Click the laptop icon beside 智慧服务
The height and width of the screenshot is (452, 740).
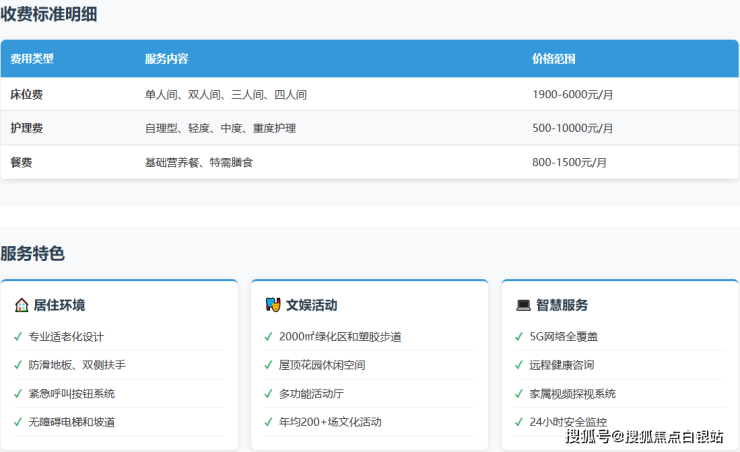tap(523, 305)
